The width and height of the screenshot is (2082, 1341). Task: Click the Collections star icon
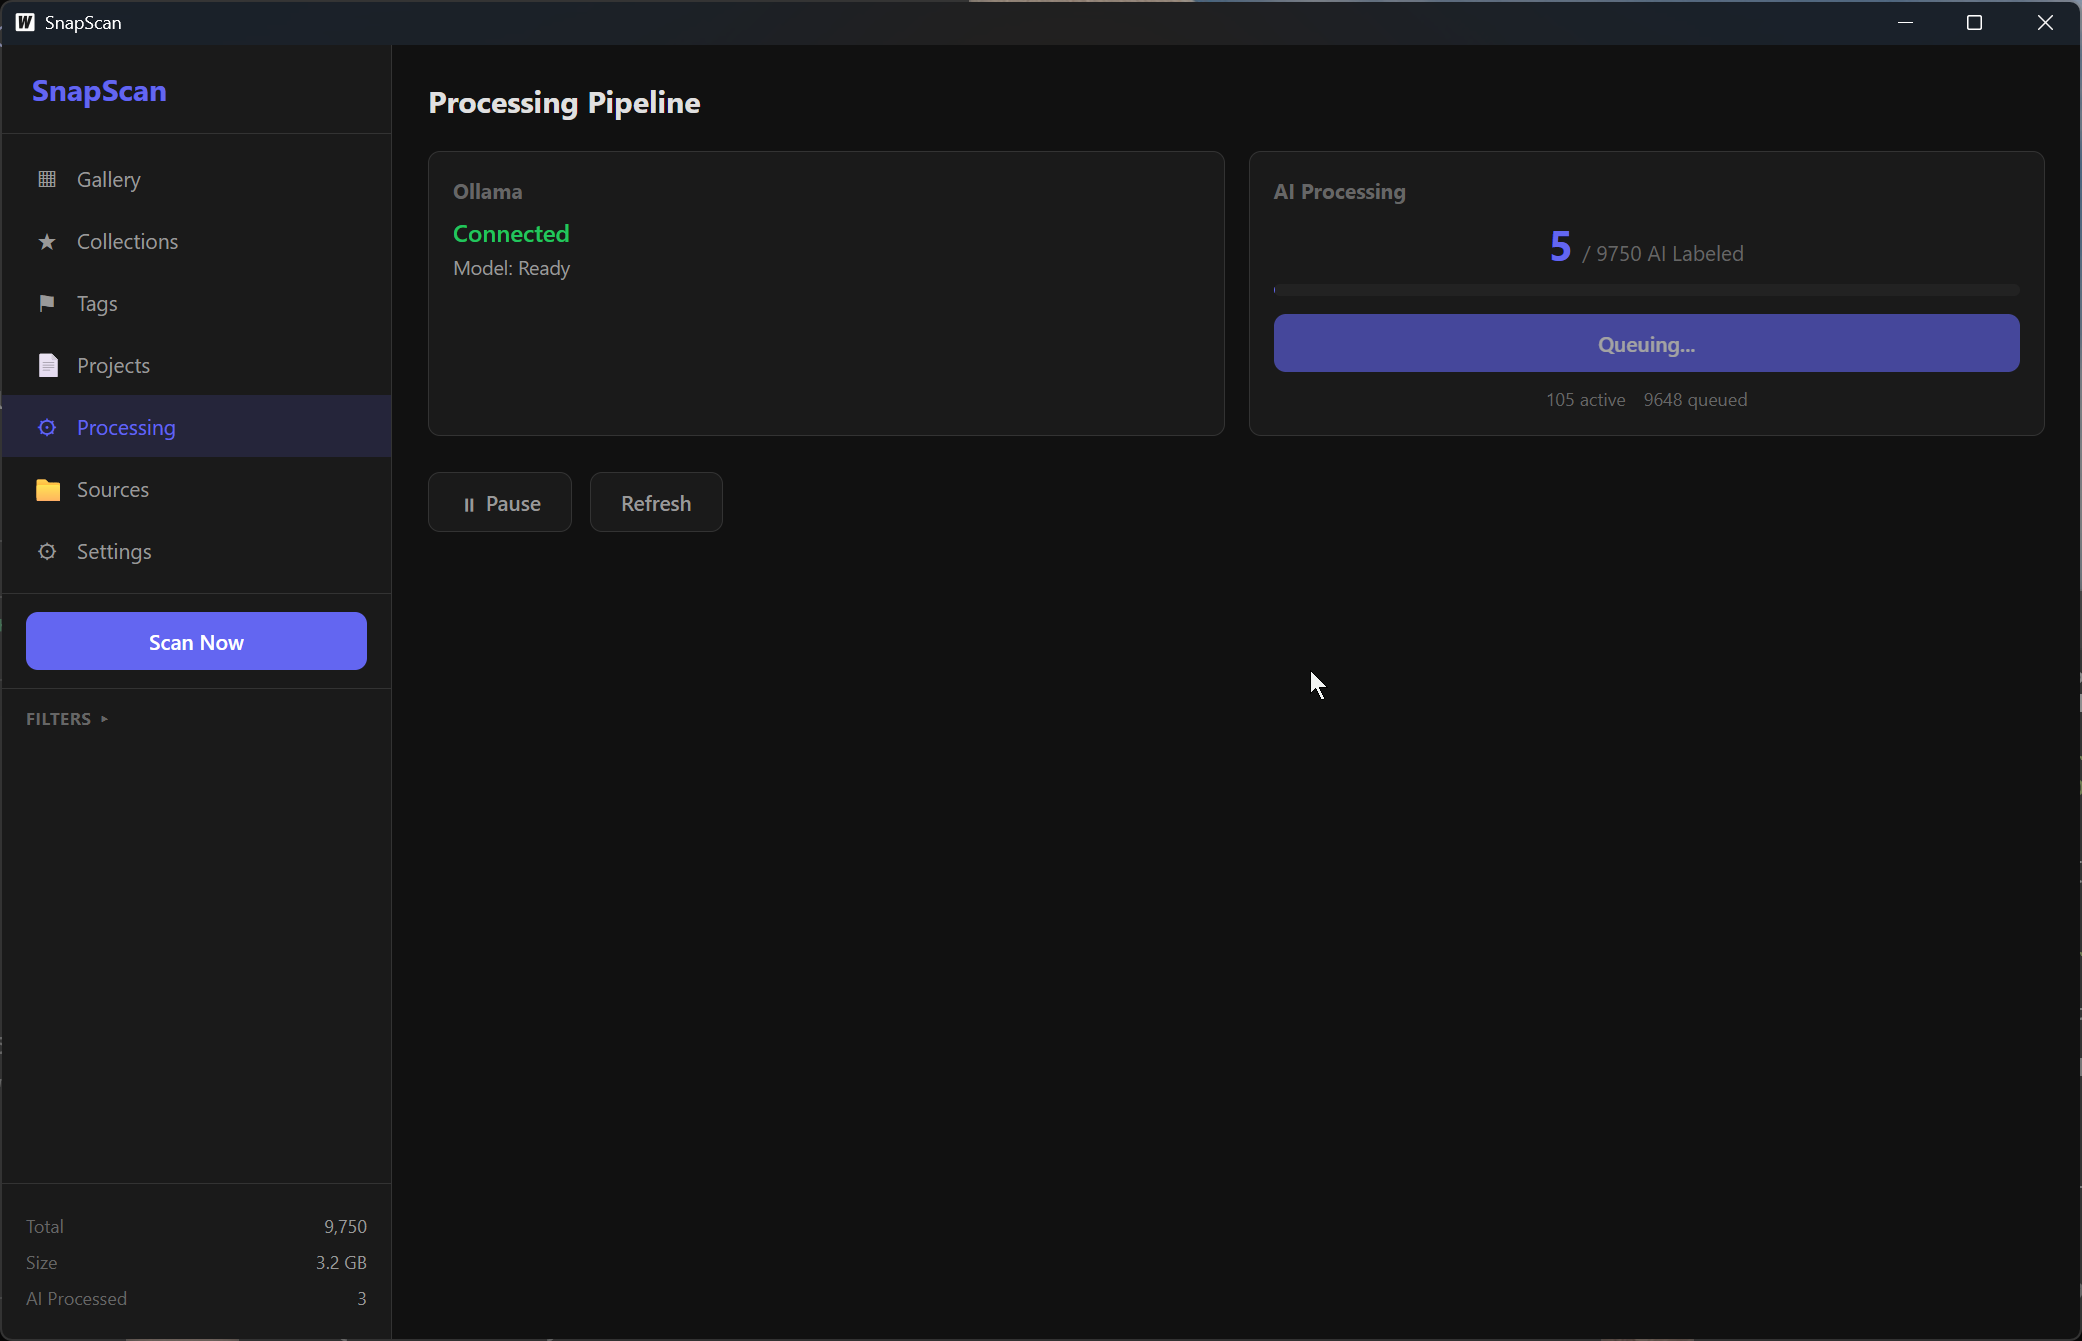coord(47,242)
